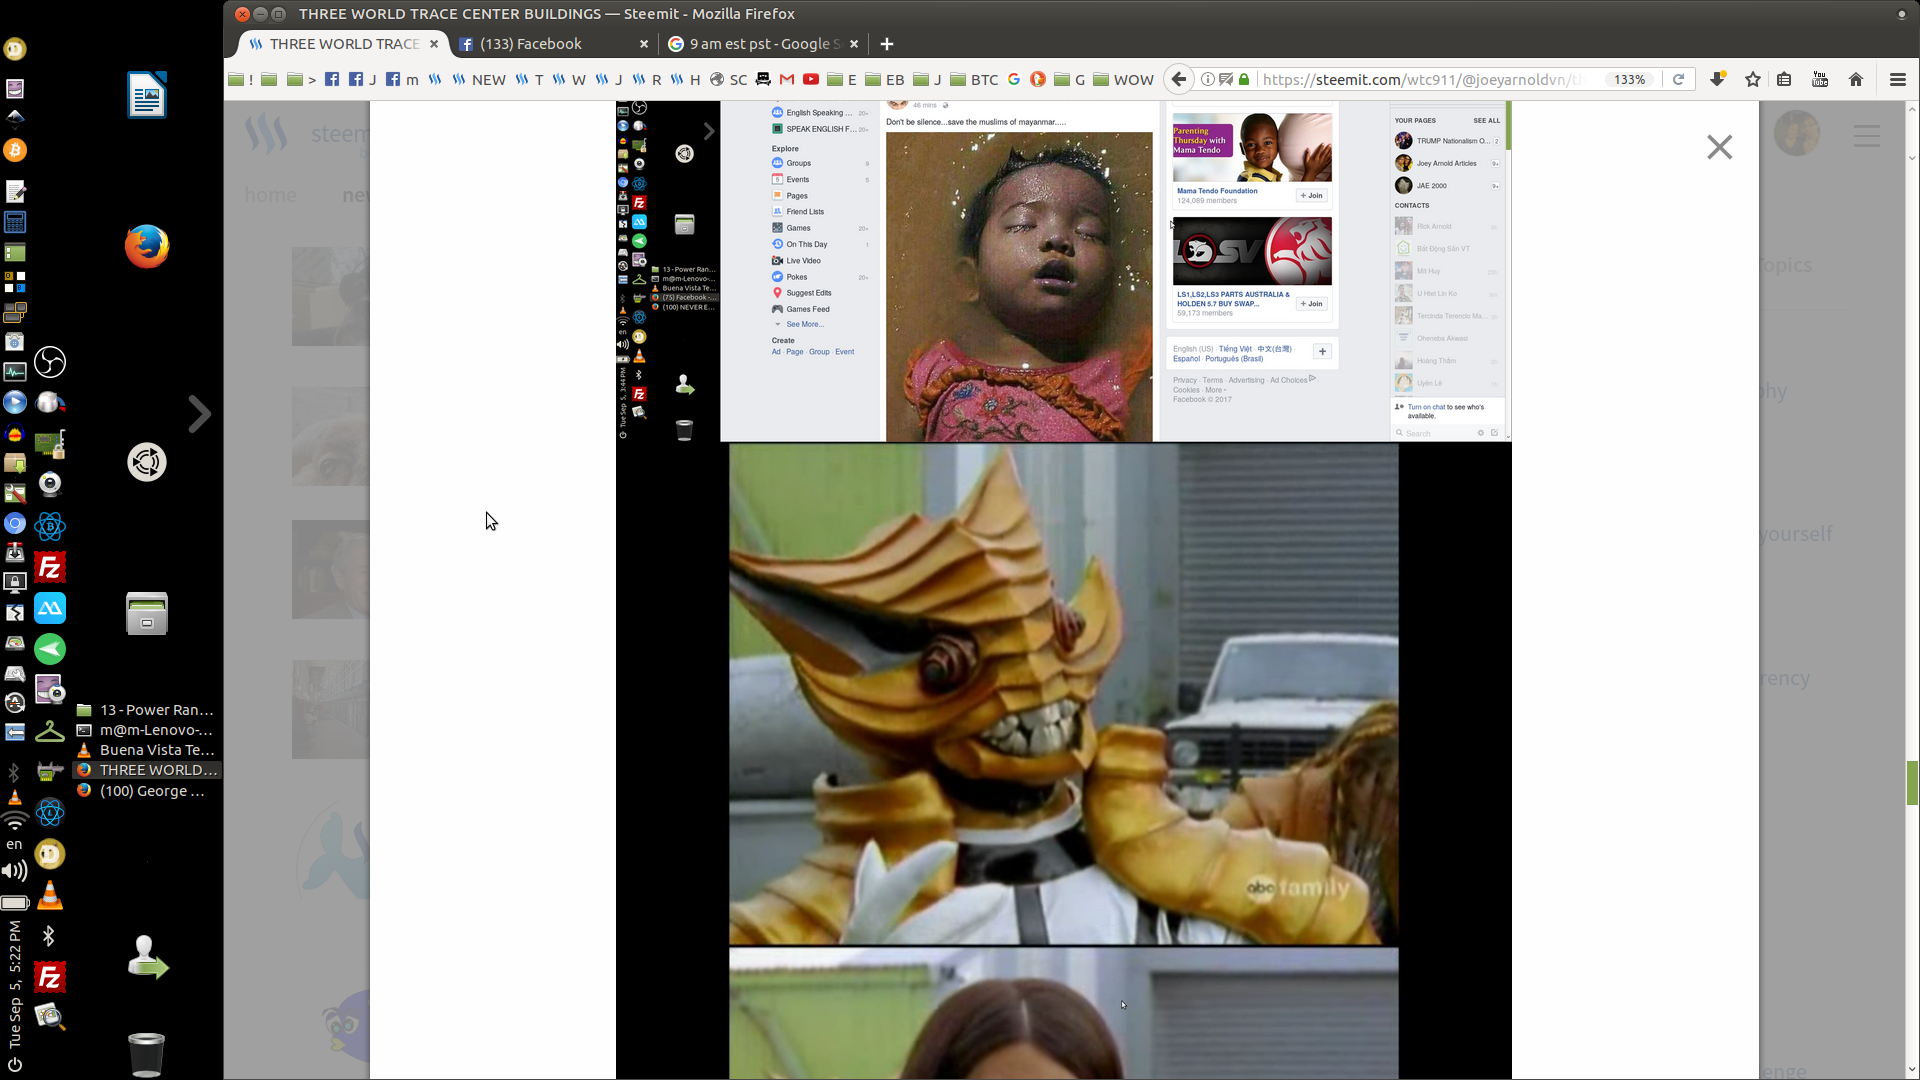Switch to Buena Vista Te... VLC window
Viewport: 1920px width, 1080px height.
point(147,750)
